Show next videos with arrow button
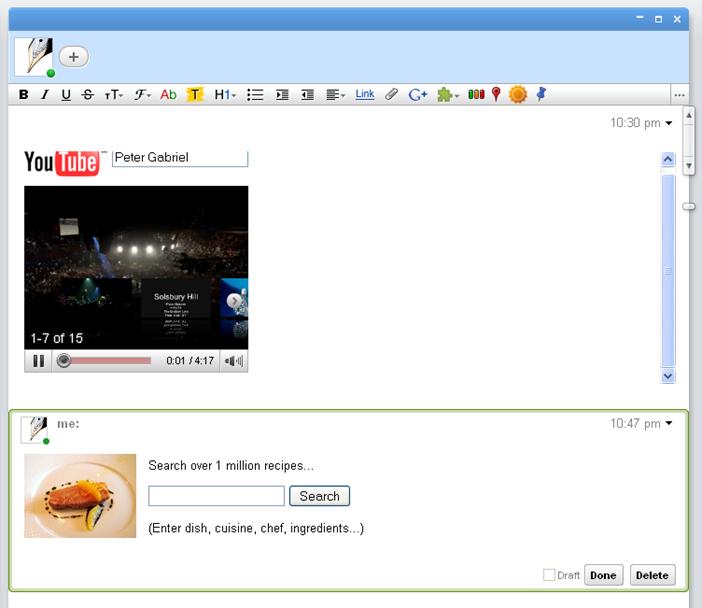 [233, 301]
